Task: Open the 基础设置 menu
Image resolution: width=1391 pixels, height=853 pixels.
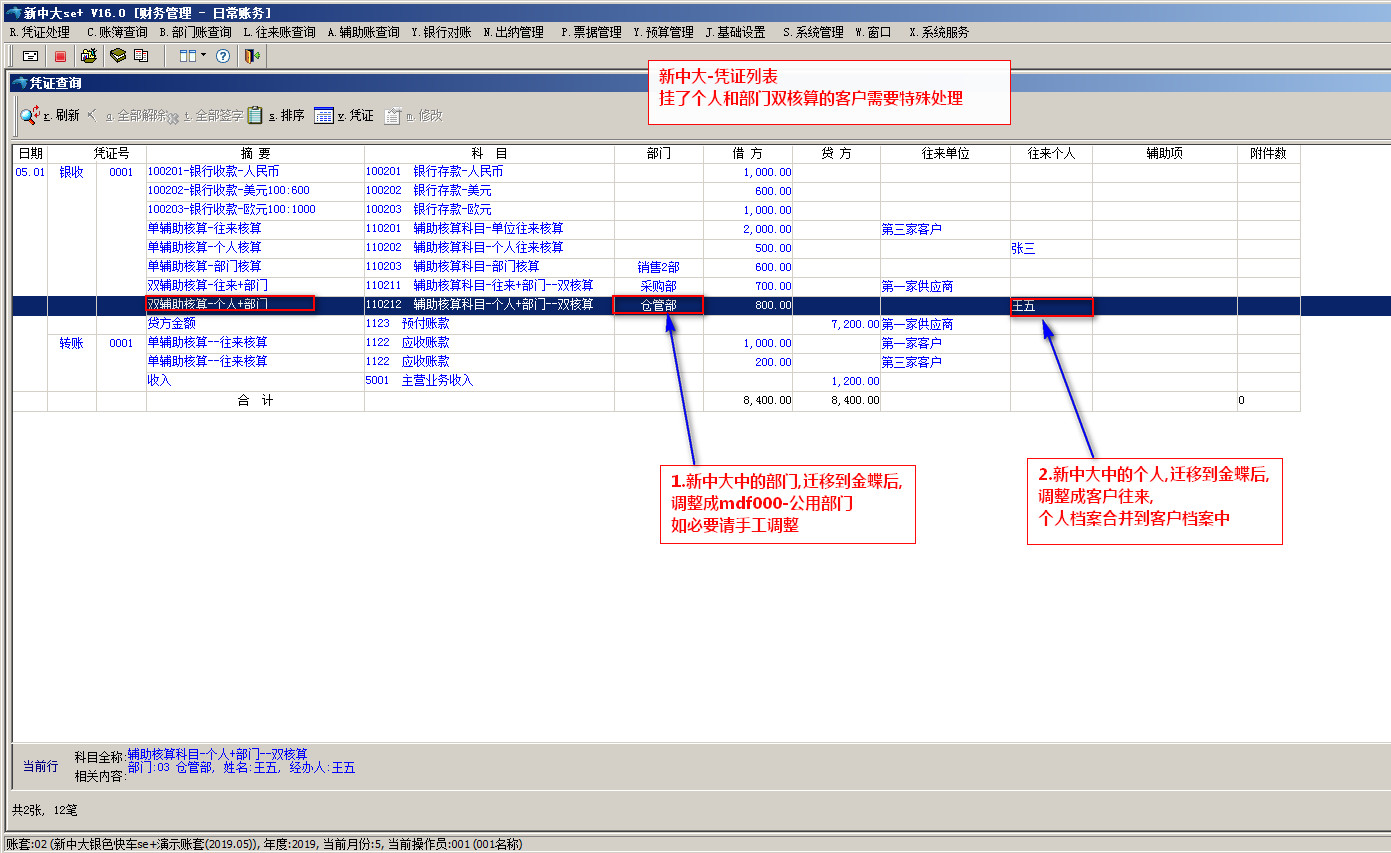Action: click(735, 32)
